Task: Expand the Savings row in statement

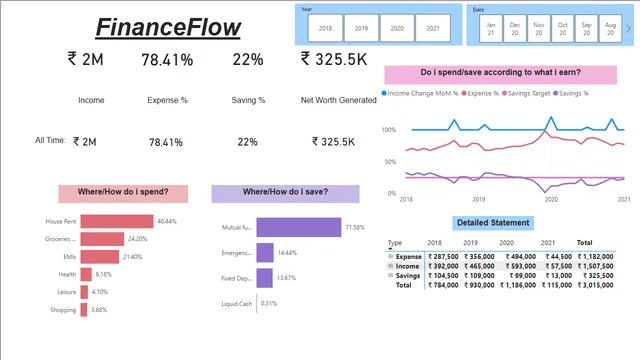Action: coord(391,276)
